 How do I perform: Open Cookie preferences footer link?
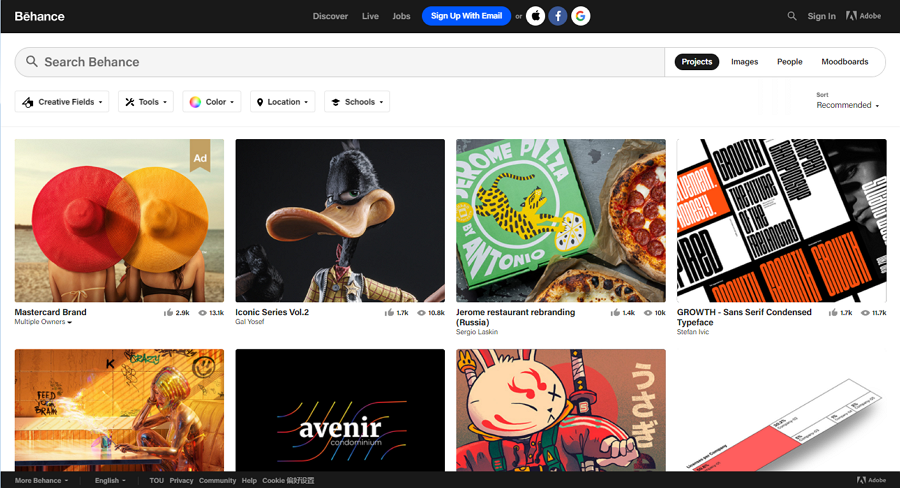pos(288,481)
